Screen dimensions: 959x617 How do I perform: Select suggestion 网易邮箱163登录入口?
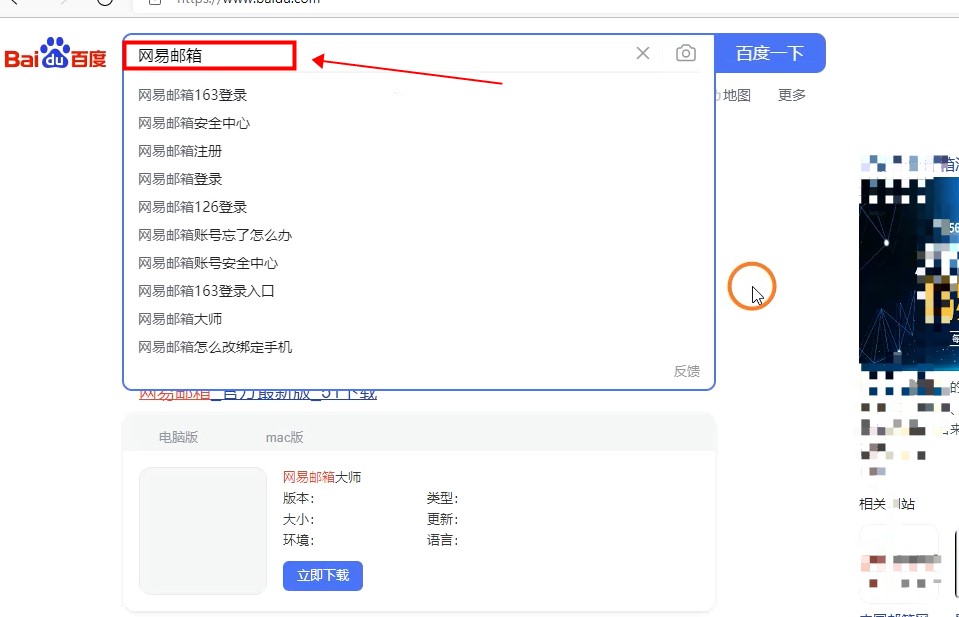tap(206, 292)
